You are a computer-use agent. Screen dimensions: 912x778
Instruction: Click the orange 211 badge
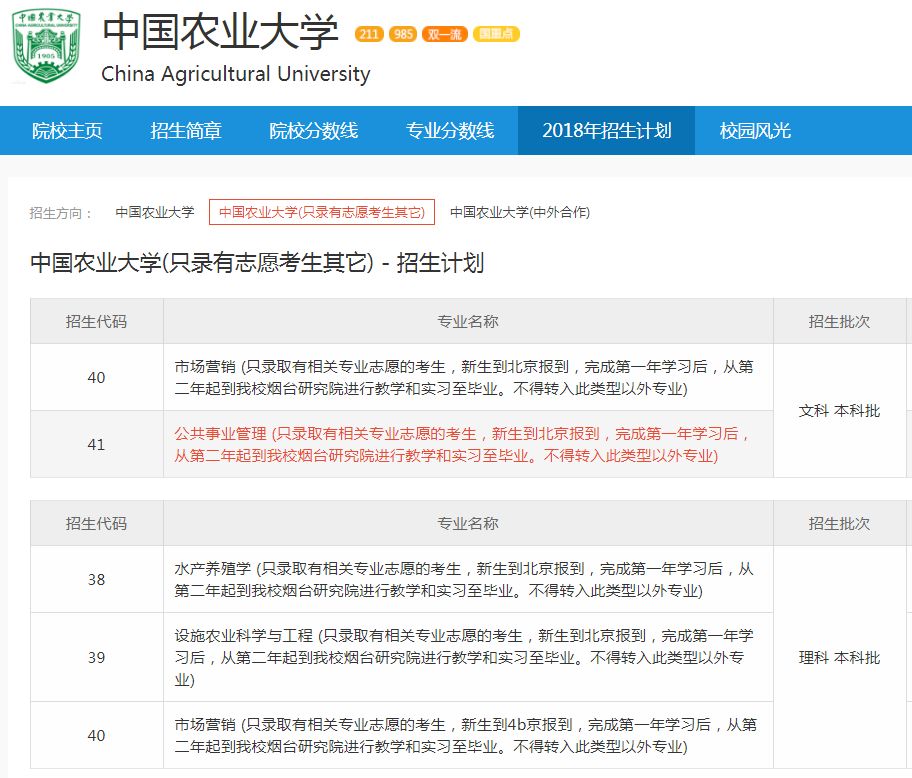pos(369,34)
